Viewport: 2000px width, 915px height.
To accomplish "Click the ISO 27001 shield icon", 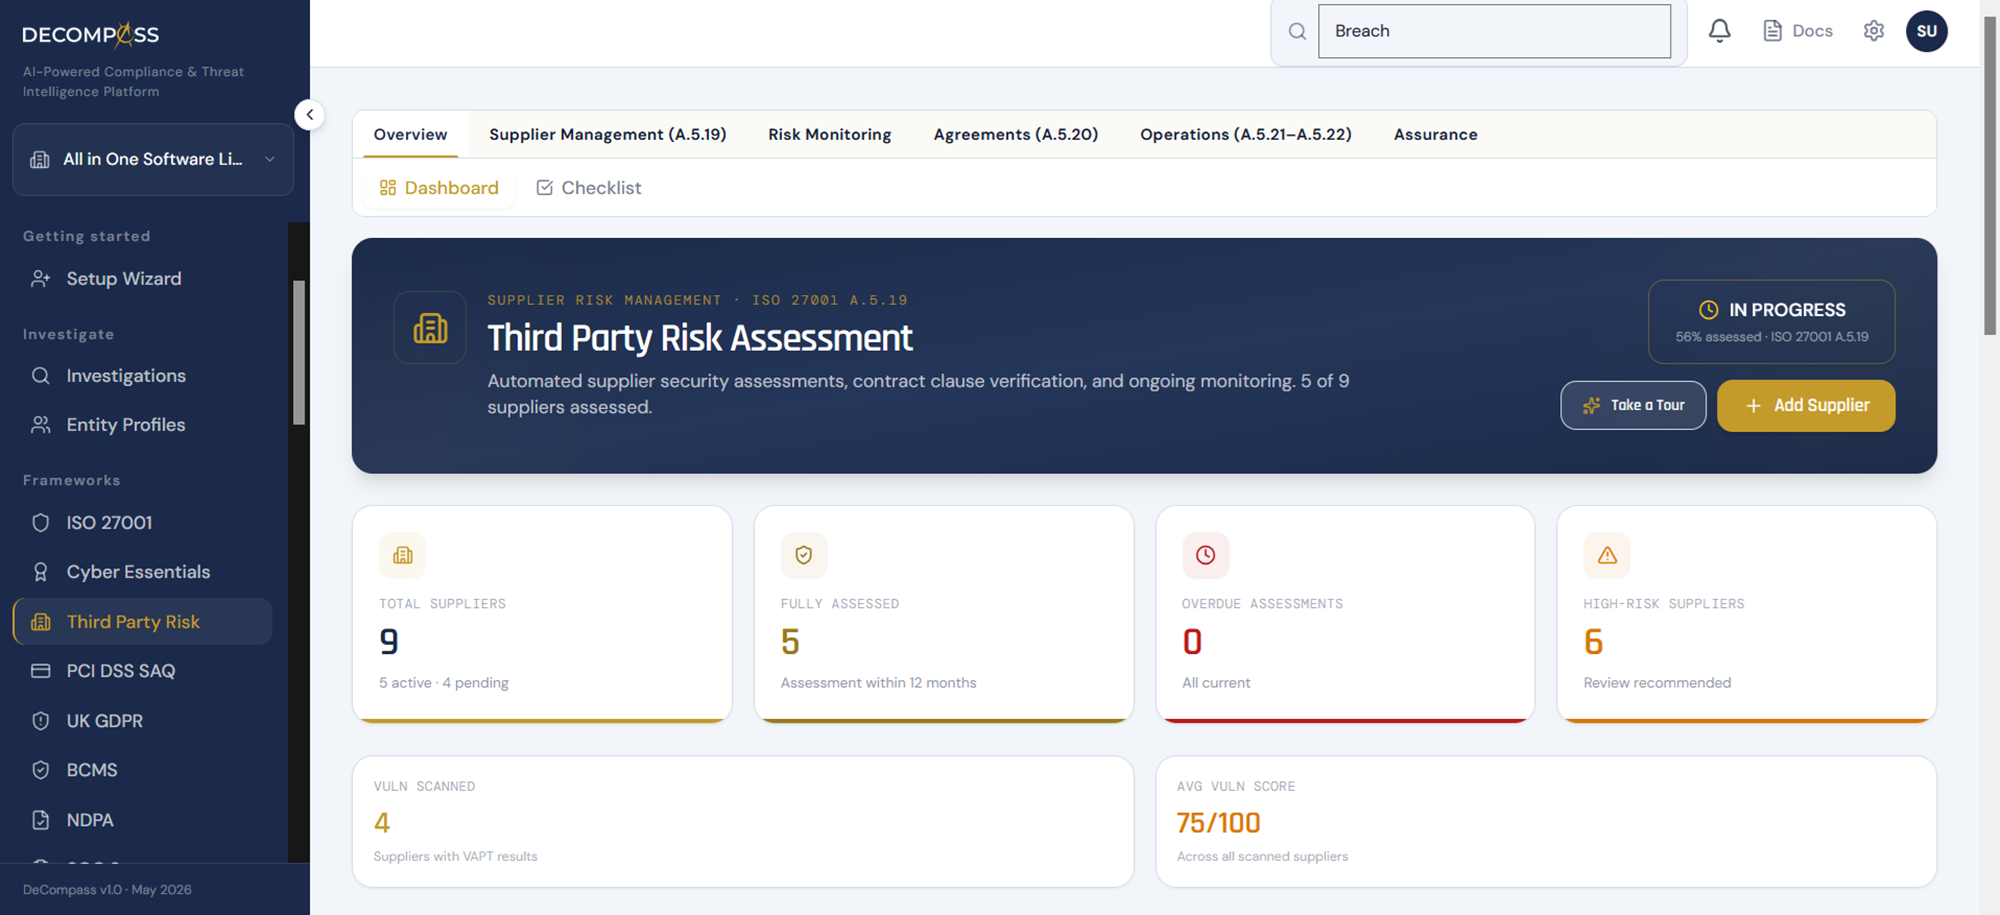I will pos(41,523).
